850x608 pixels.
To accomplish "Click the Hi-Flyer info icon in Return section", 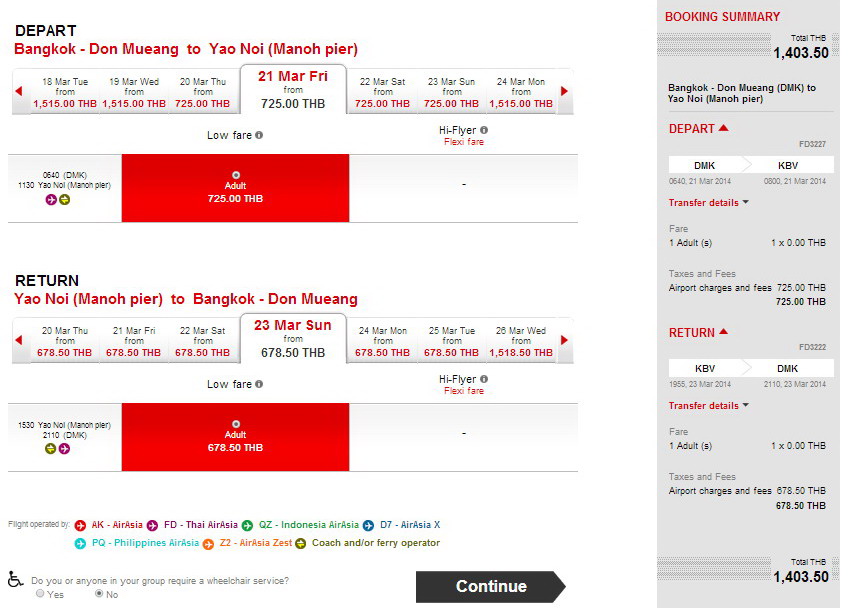I will pos(484,380).
